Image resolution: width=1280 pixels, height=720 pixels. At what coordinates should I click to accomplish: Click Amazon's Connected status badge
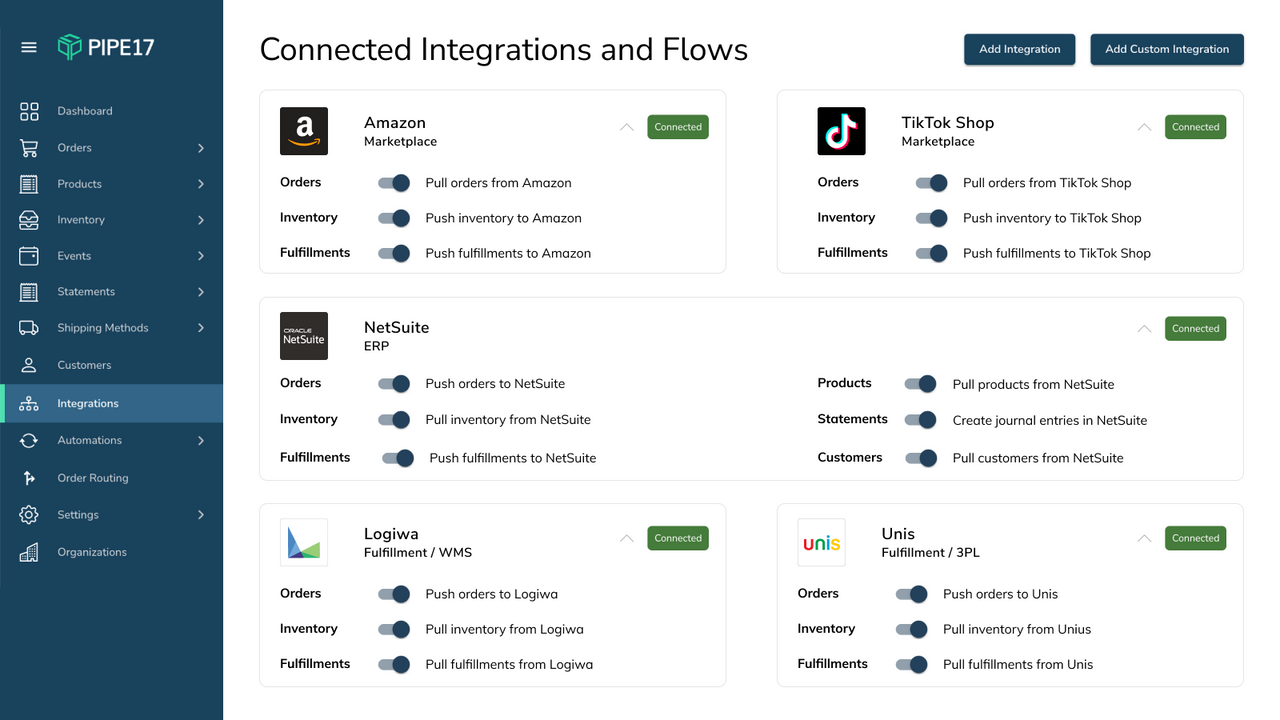pyautogui.click(x=678, y=127)
